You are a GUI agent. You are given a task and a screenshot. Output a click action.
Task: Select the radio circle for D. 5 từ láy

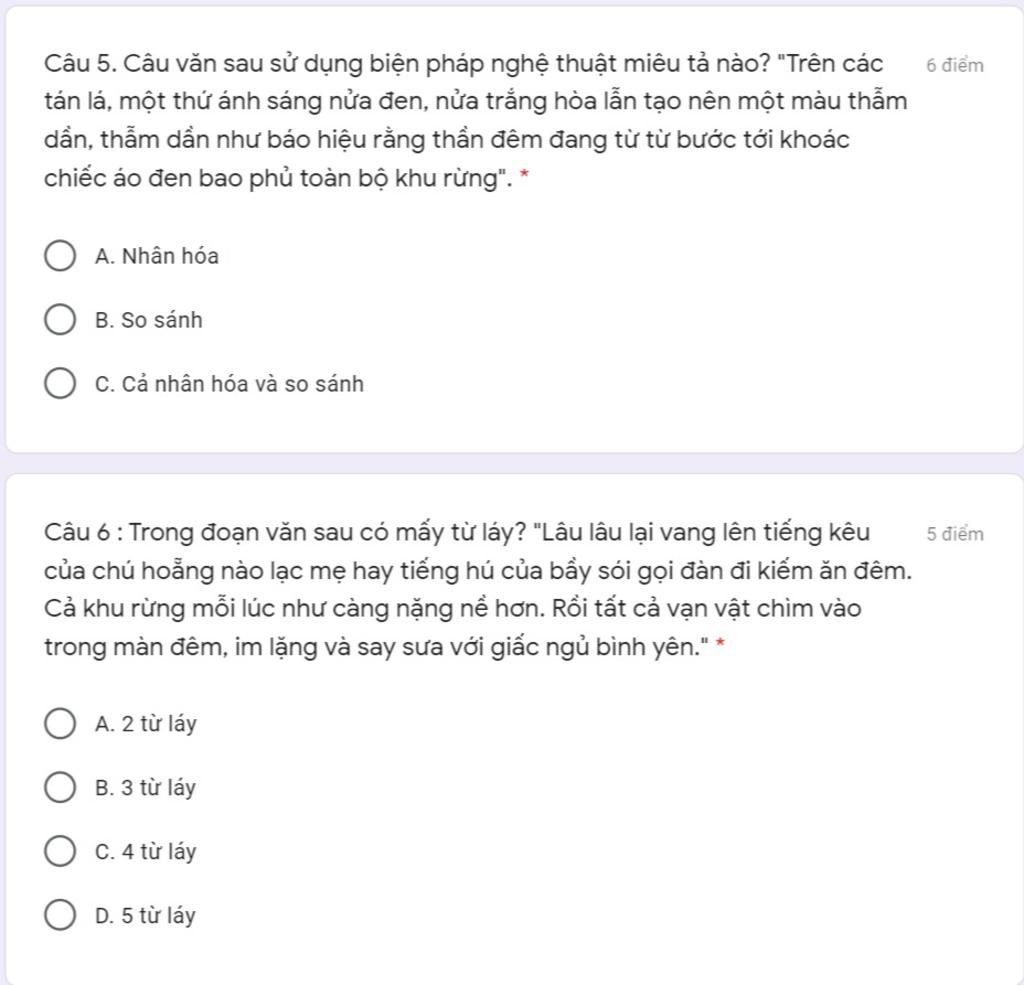59,915
